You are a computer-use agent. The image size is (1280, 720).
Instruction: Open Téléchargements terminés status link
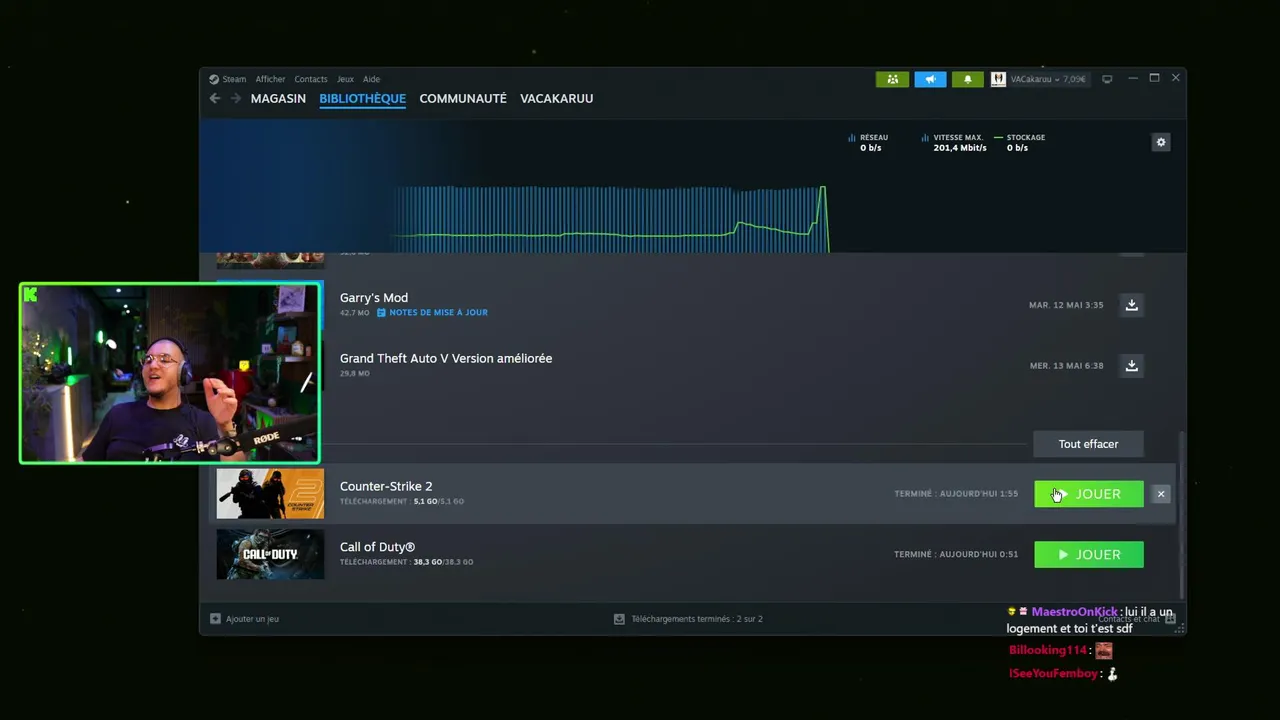(697, 619)
